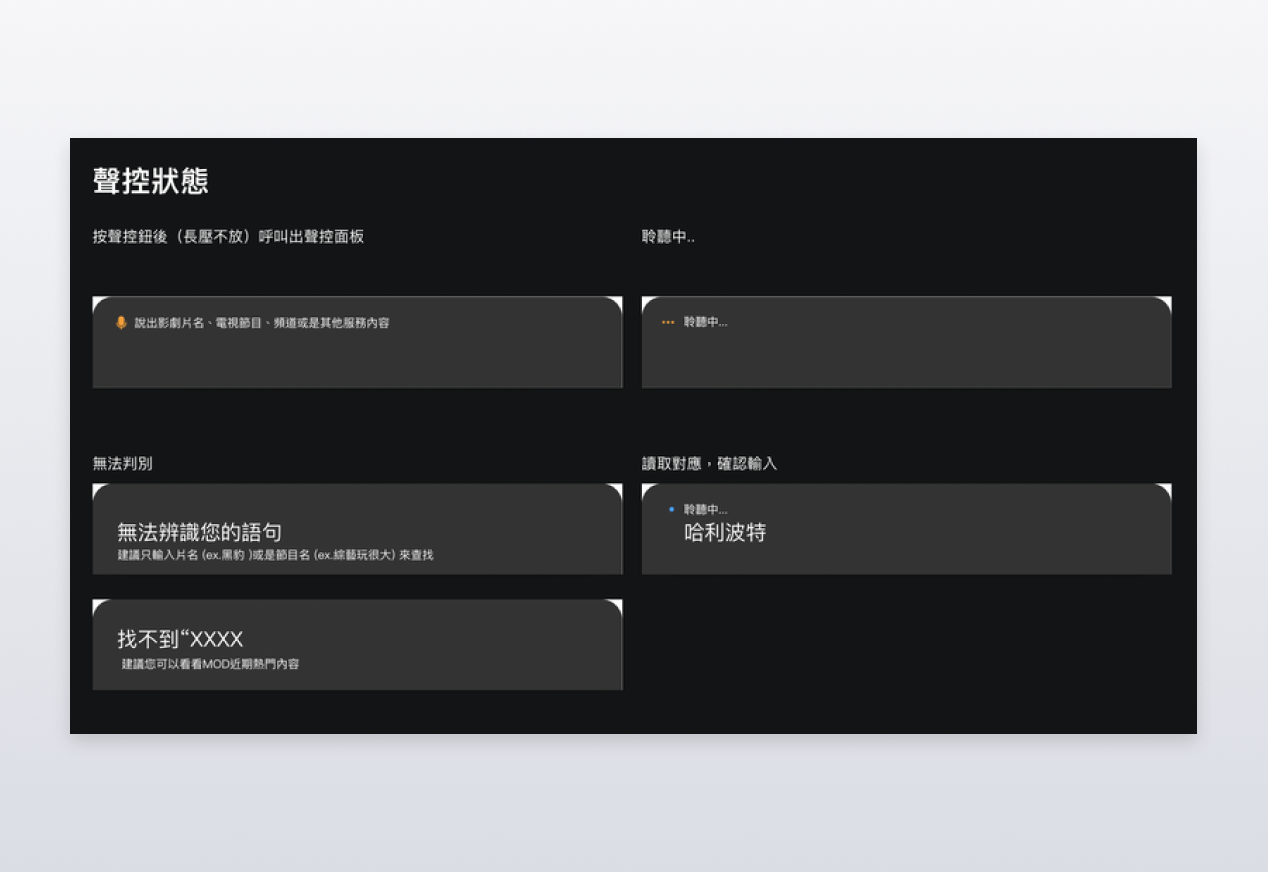Click the orange three-dot listening indicator
This screenshot has height=872, width=1268.
coord(668,323)
